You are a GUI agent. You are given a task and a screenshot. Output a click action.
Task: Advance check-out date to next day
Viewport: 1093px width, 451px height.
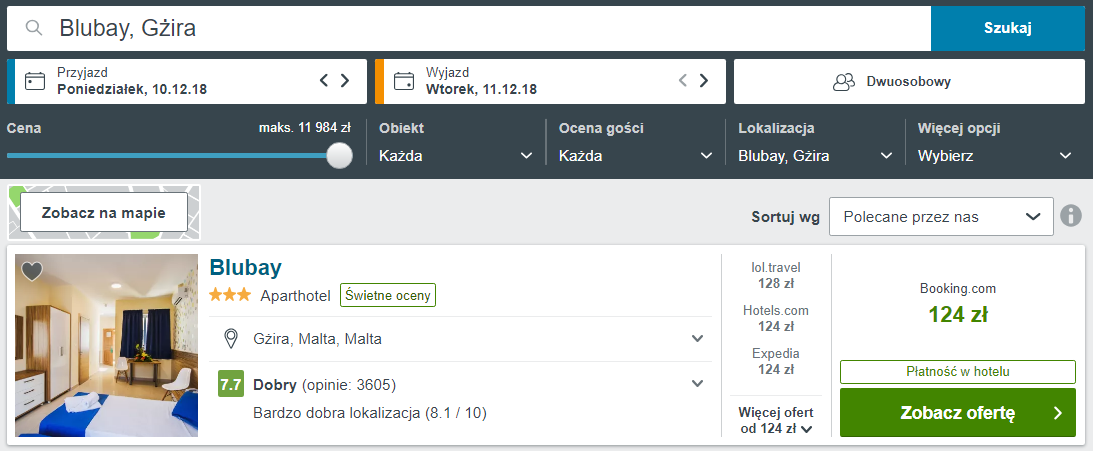(704, 81)
